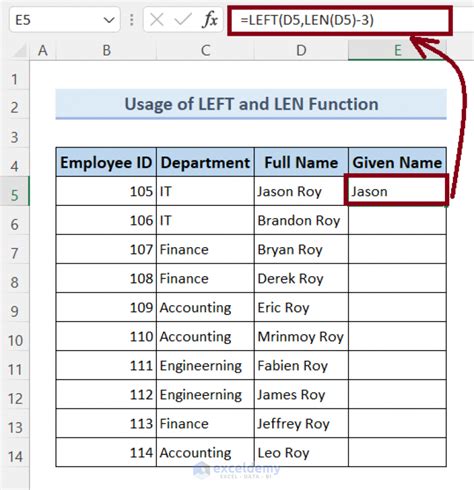The height and width of the screenshot is (490, 474).
Task: Select Employee ID cell 108
Action: (106, 278)
